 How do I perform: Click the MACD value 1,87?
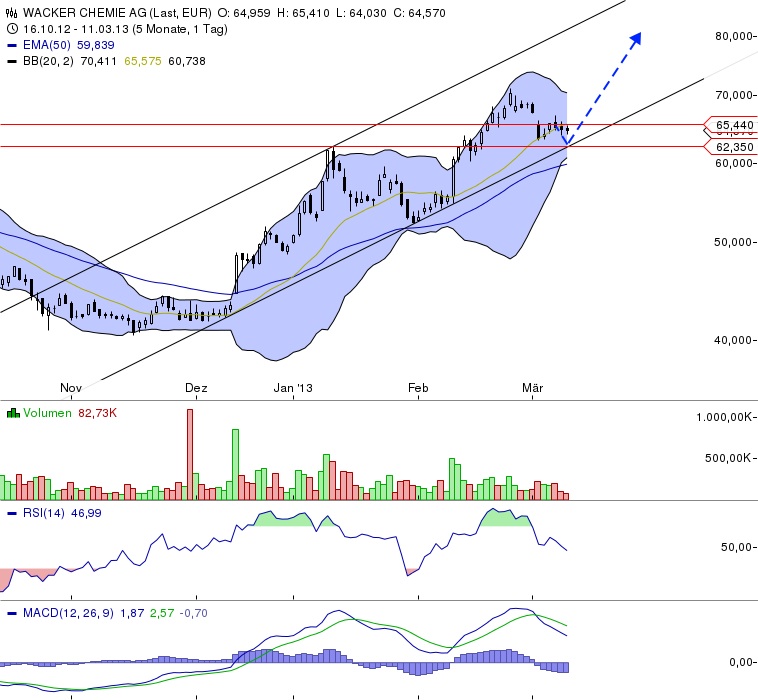pyautogui.click(x=132, y=613)
